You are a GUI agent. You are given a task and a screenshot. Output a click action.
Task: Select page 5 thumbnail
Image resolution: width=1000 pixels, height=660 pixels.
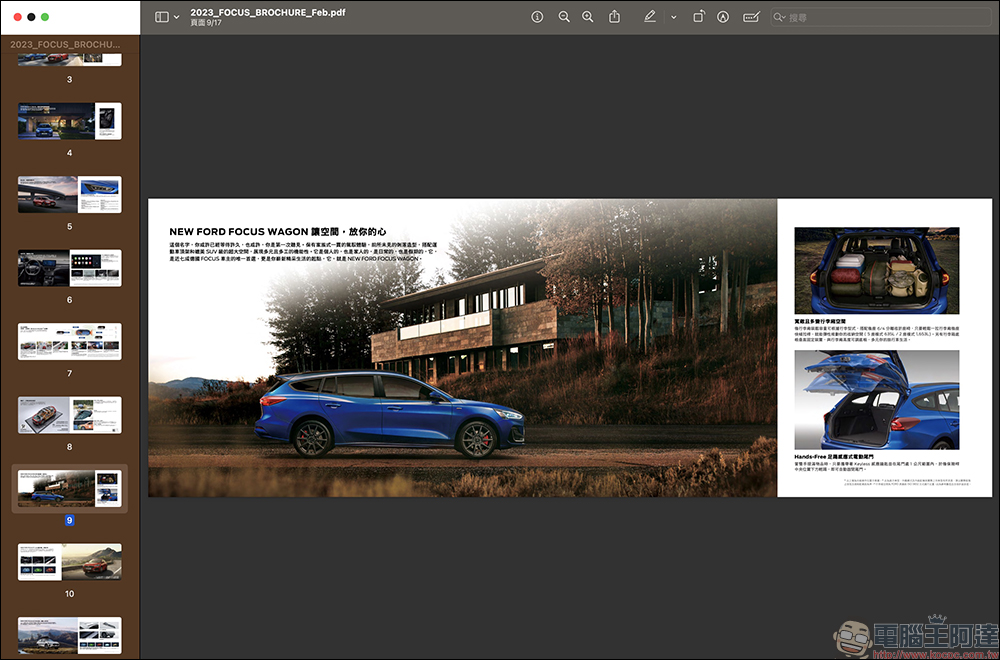[70, 194]
